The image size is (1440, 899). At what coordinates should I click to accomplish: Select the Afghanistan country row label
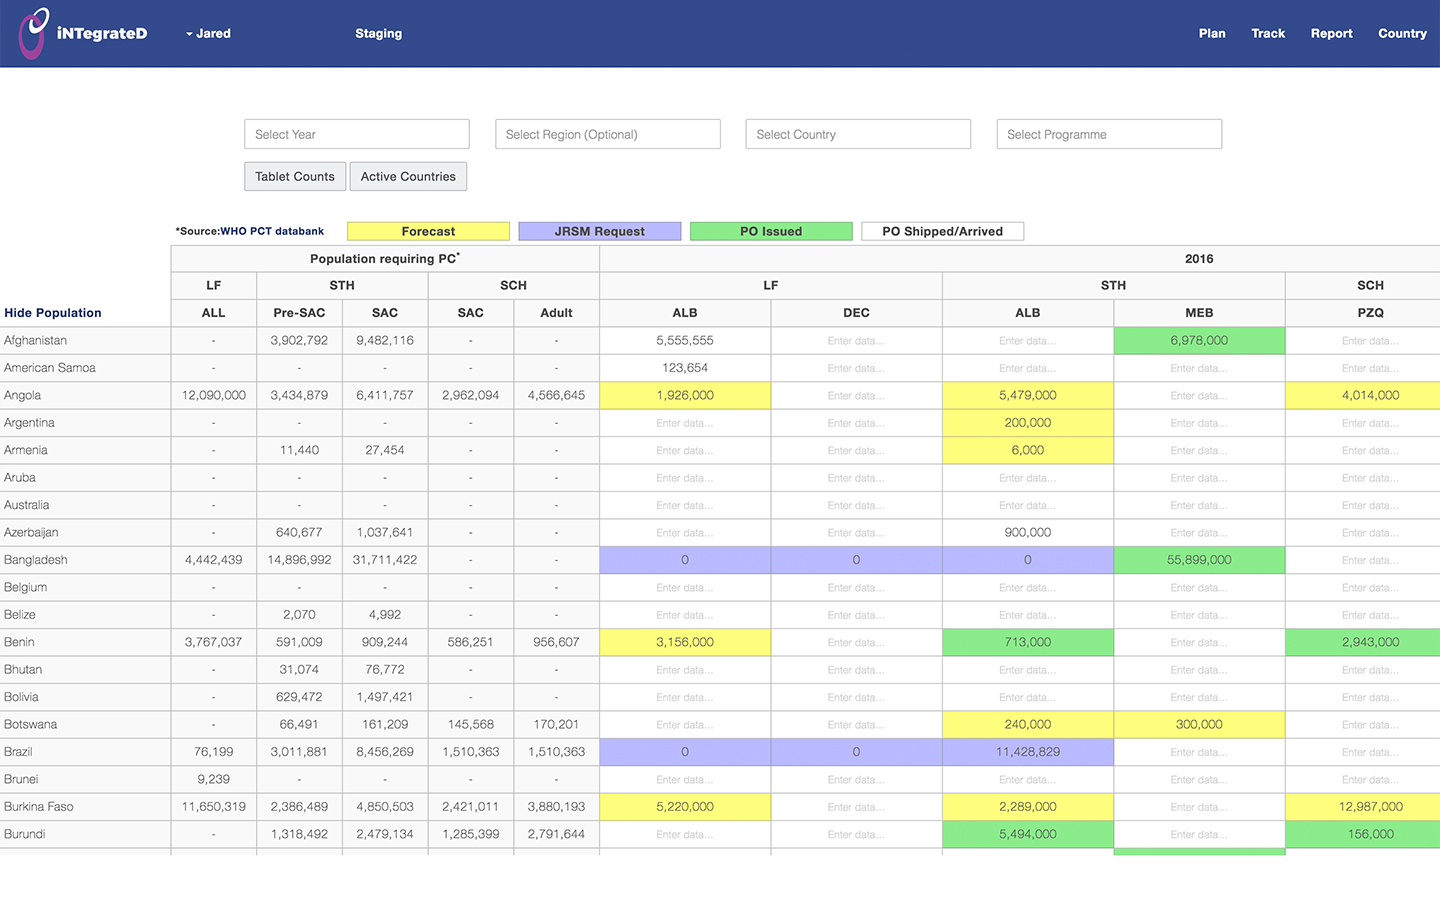point(35,341)
